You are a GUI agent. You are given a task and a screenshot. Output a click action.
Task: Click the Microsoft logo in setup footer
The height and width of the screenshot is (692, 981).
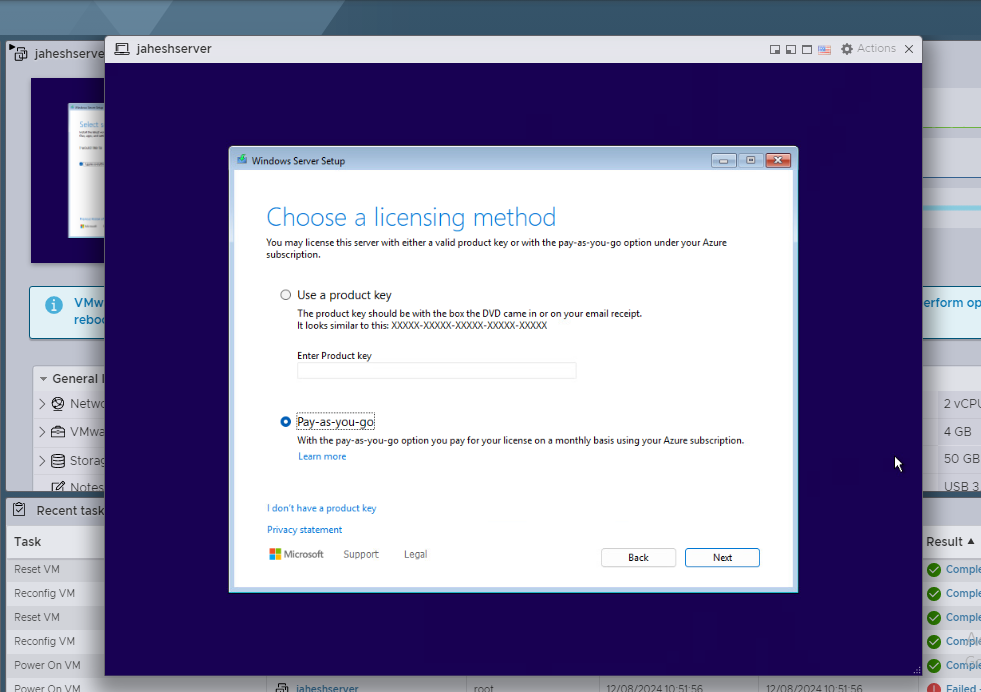296,554
